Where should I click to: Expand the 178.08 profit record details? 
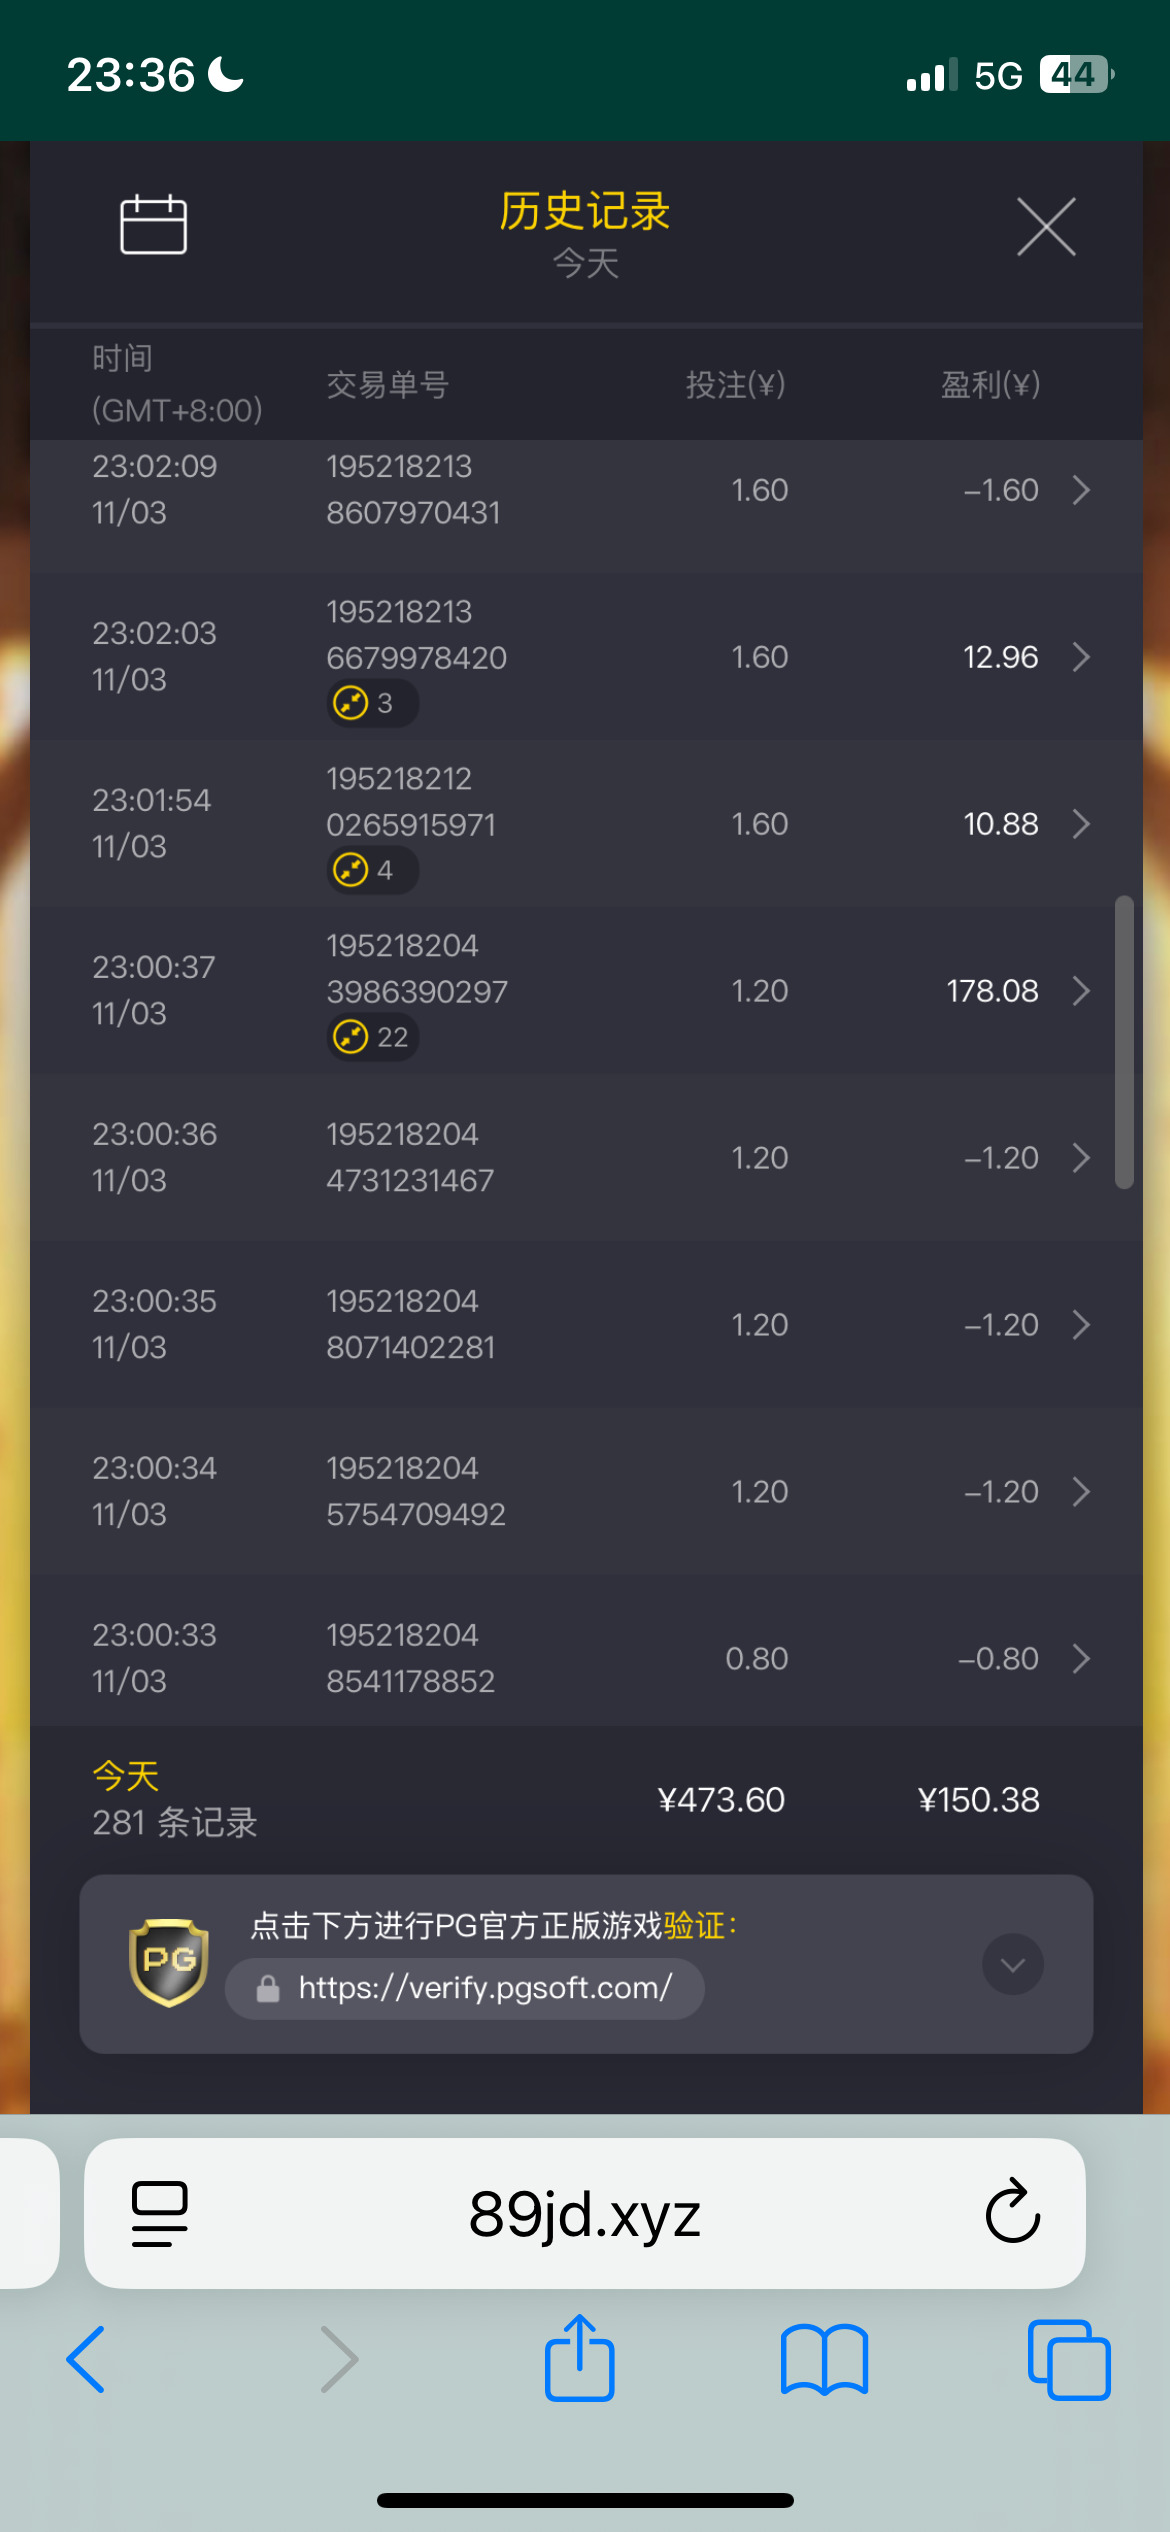pos(1081,991)
